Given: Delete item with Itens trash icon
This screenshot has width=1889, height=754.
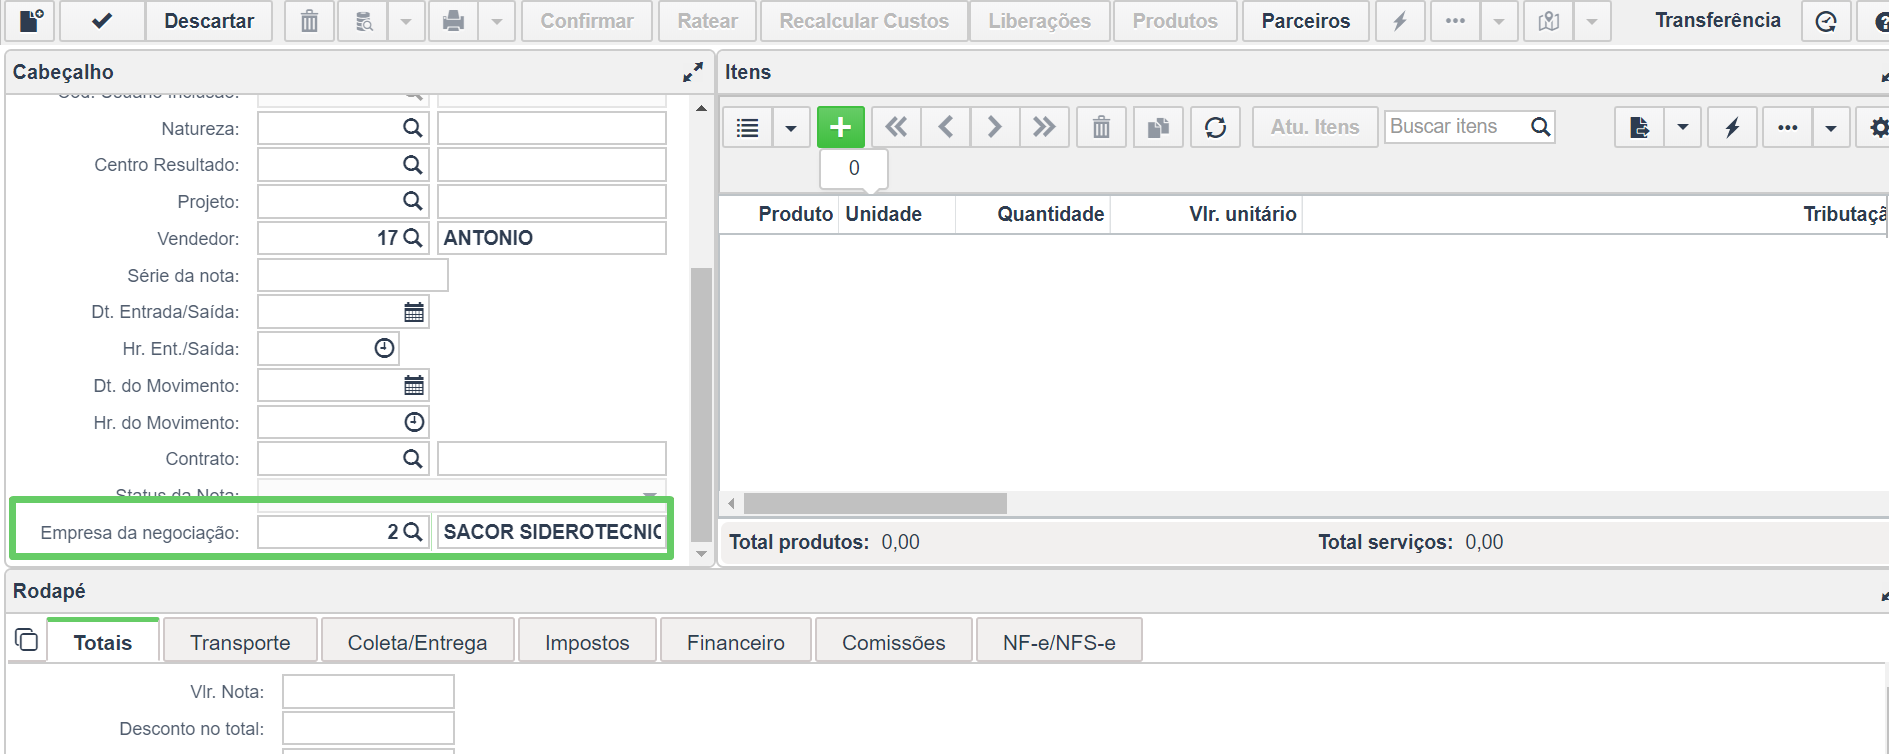Looking at the screenshot, I should click(x=1101, y=127).
